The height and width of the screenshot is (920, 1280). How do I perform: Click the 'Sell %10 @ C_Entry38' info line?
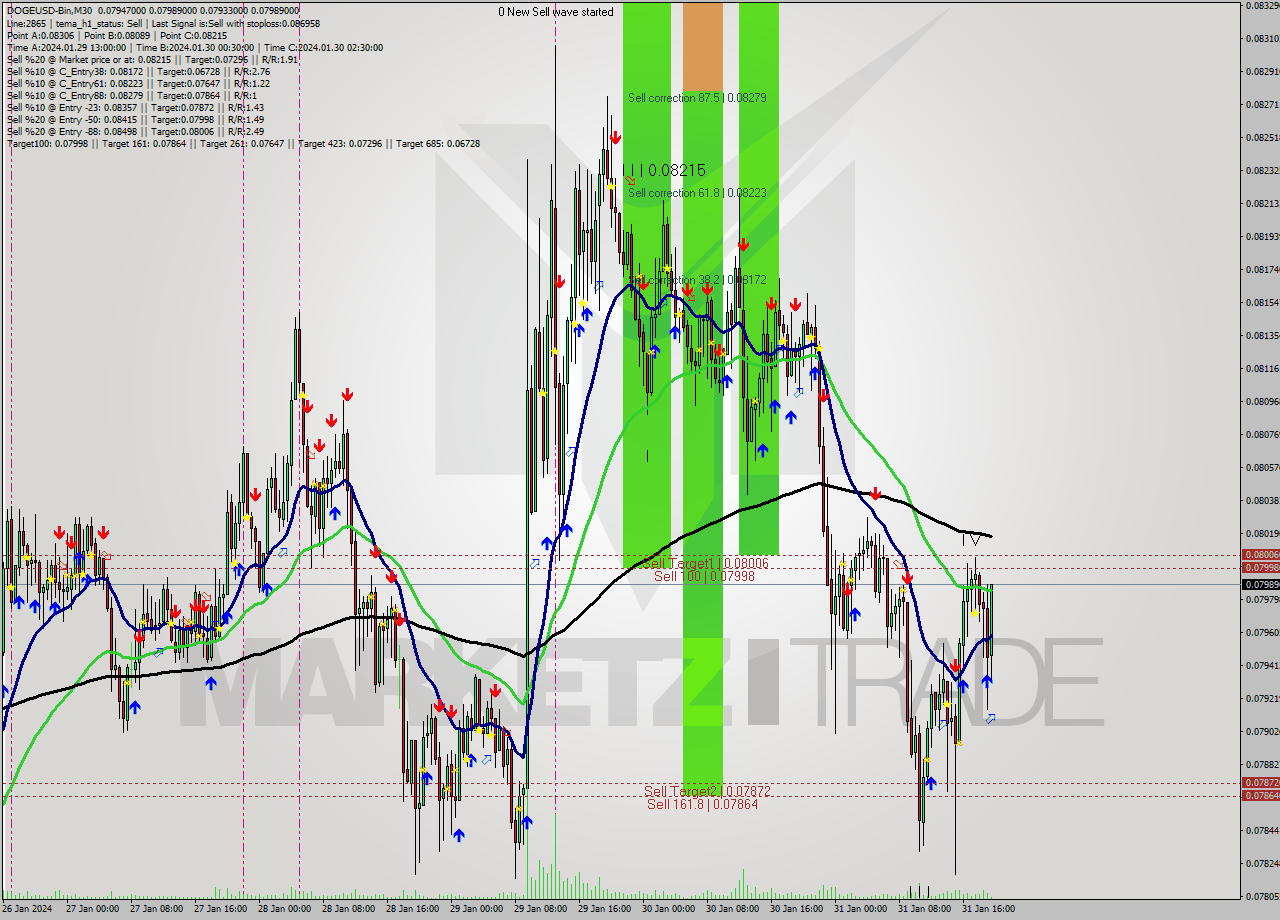pos(139,71)
